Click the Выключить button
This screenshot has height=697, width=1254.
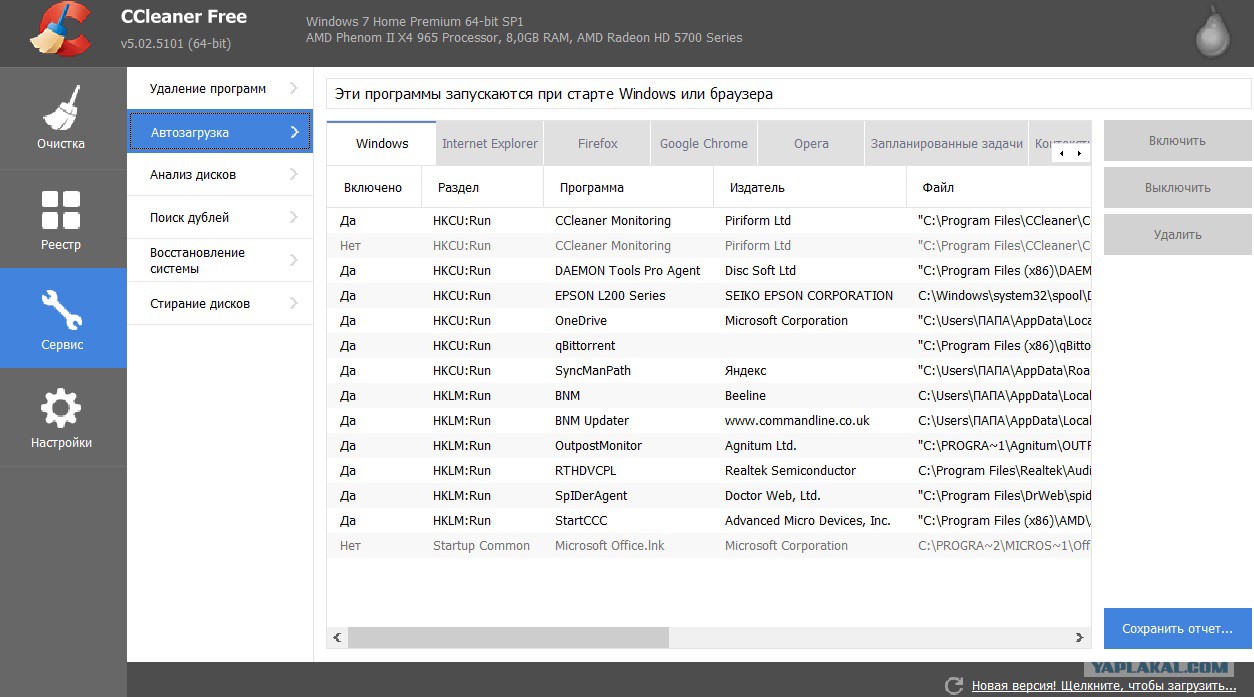(1177, 188)
